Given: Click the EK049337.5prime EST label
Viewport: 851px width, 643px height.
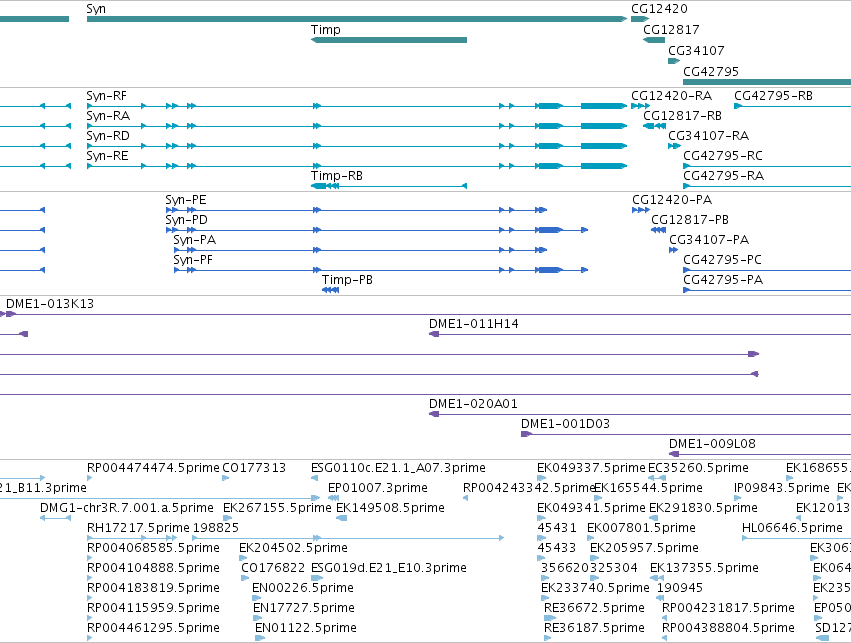Looking at the screenshot, I should point(591,468).
